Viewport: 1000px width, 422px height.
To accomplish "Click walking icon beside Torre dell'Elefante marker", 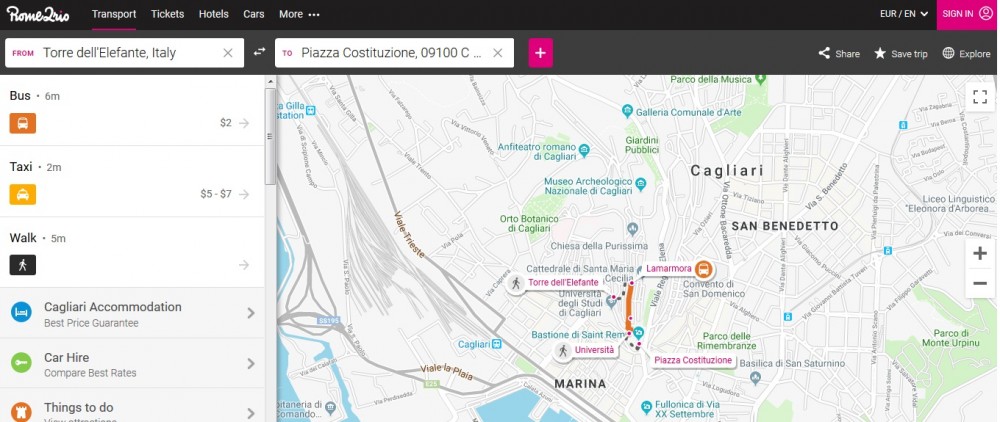I will point(516,282).
